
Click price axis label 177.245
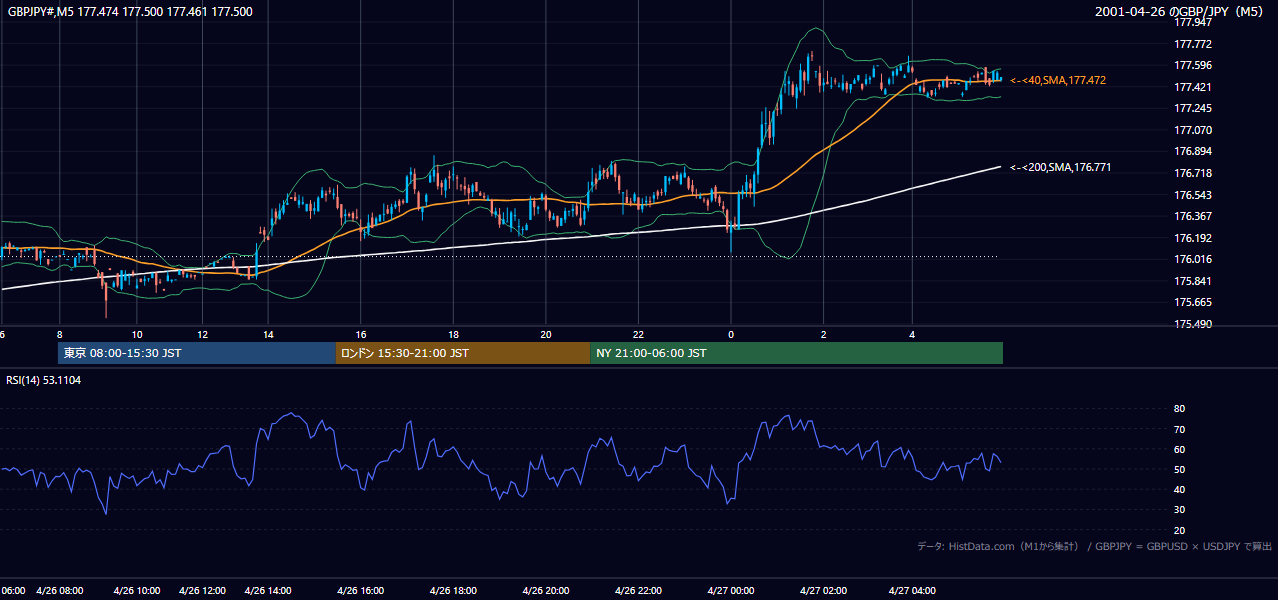point(1193,108)
